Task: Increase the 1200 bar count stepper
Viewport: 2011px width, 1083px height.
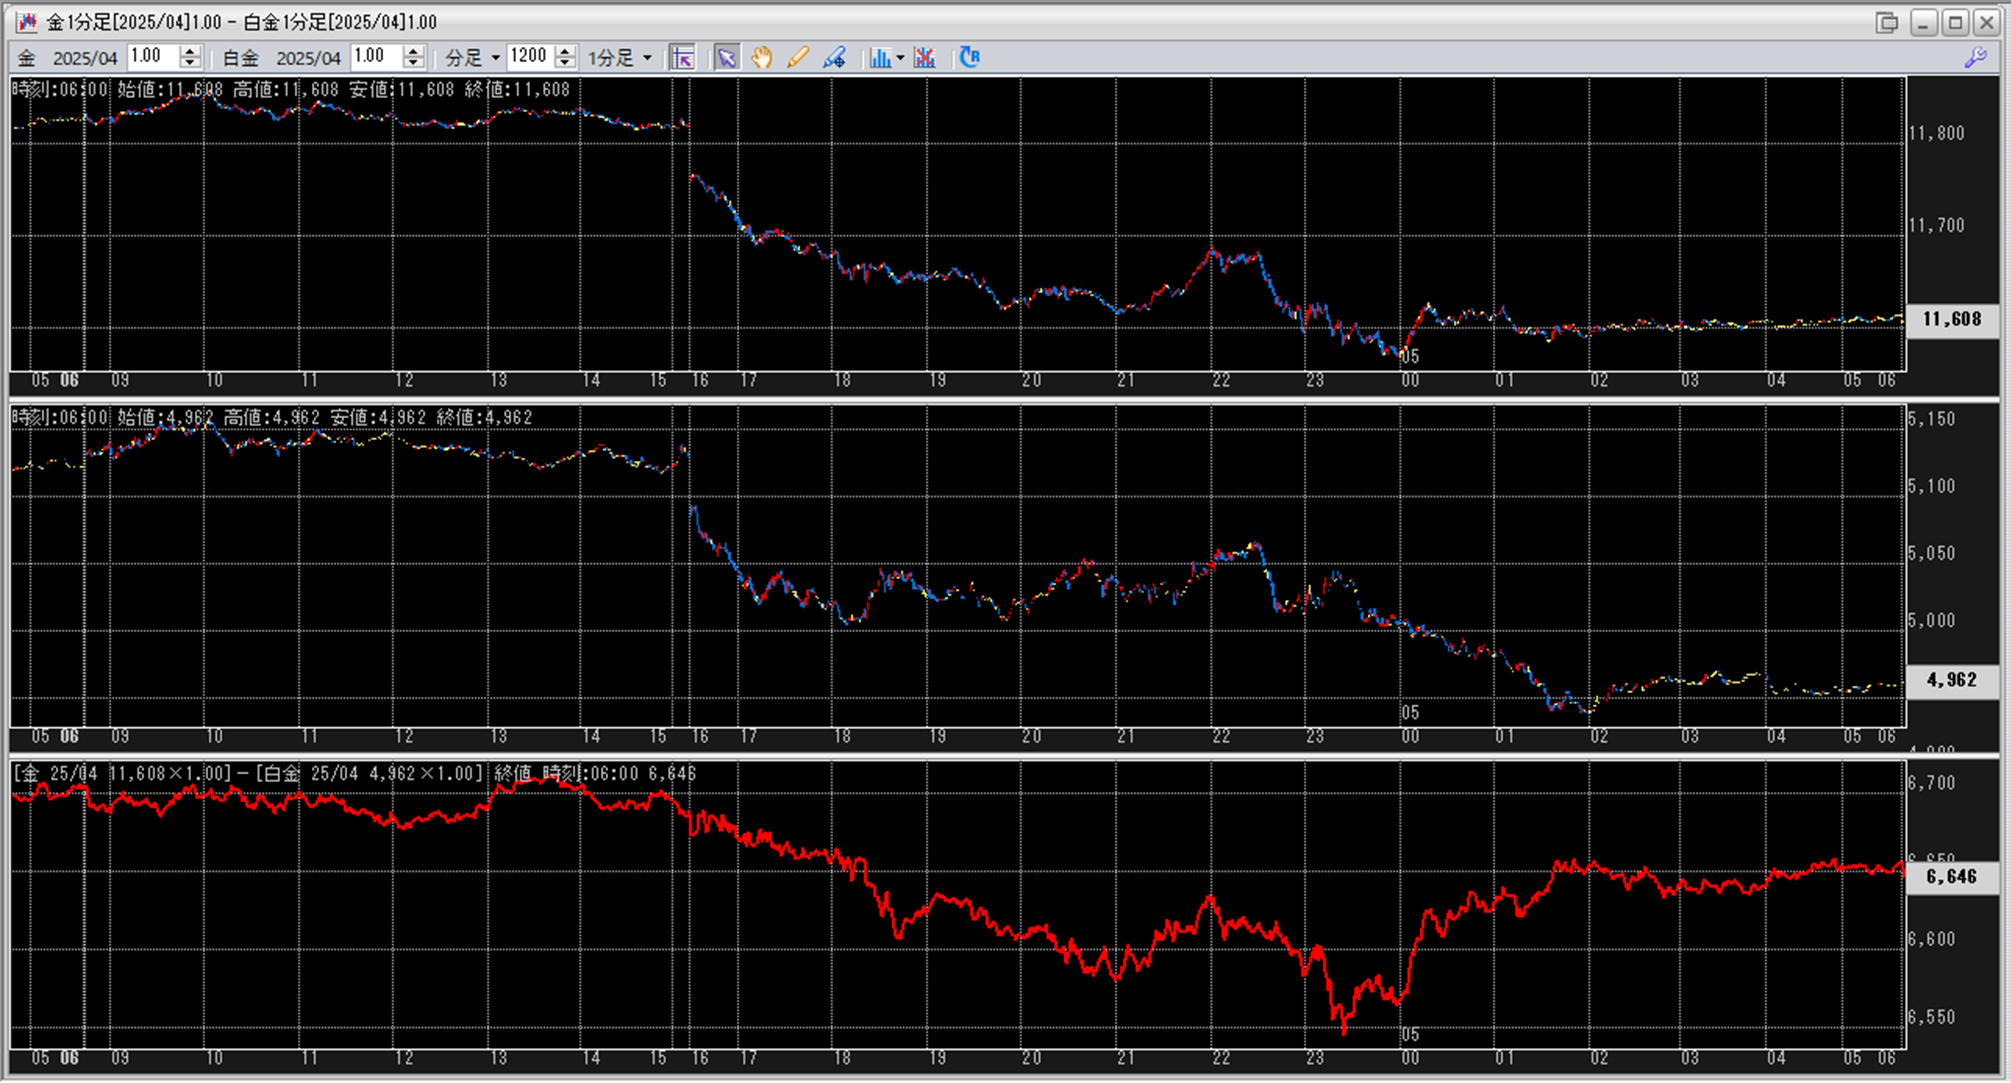Action: (x=566, y=51)
